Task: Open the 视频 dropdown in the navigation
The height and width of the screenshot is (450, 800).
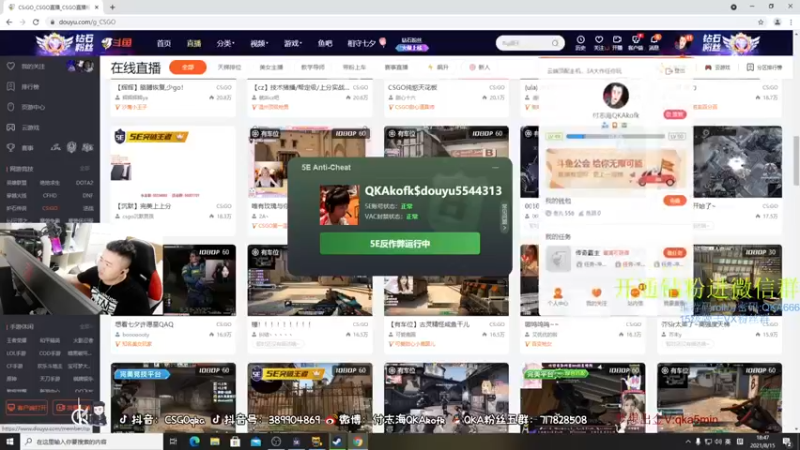Action: coord(259,43)
